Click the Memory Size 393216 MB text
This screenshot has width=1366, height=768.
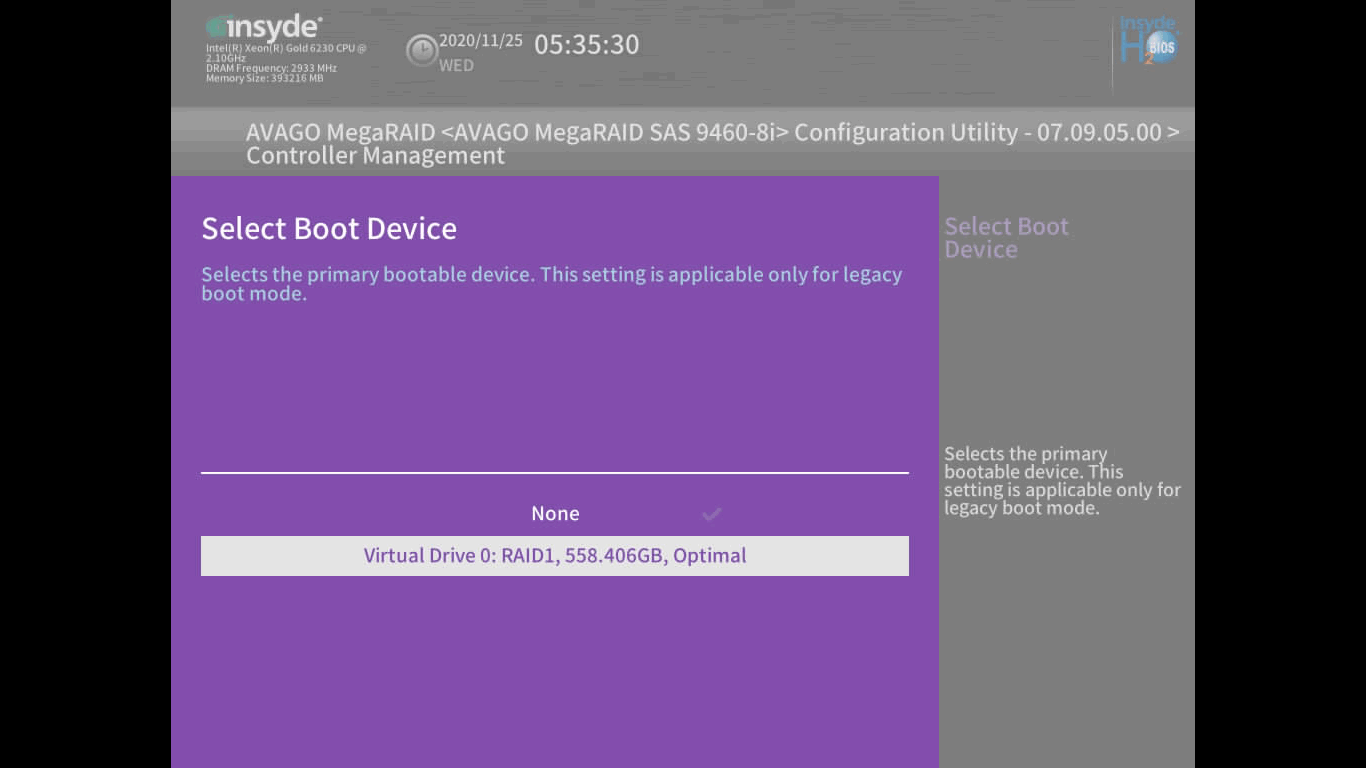[264, 78]
